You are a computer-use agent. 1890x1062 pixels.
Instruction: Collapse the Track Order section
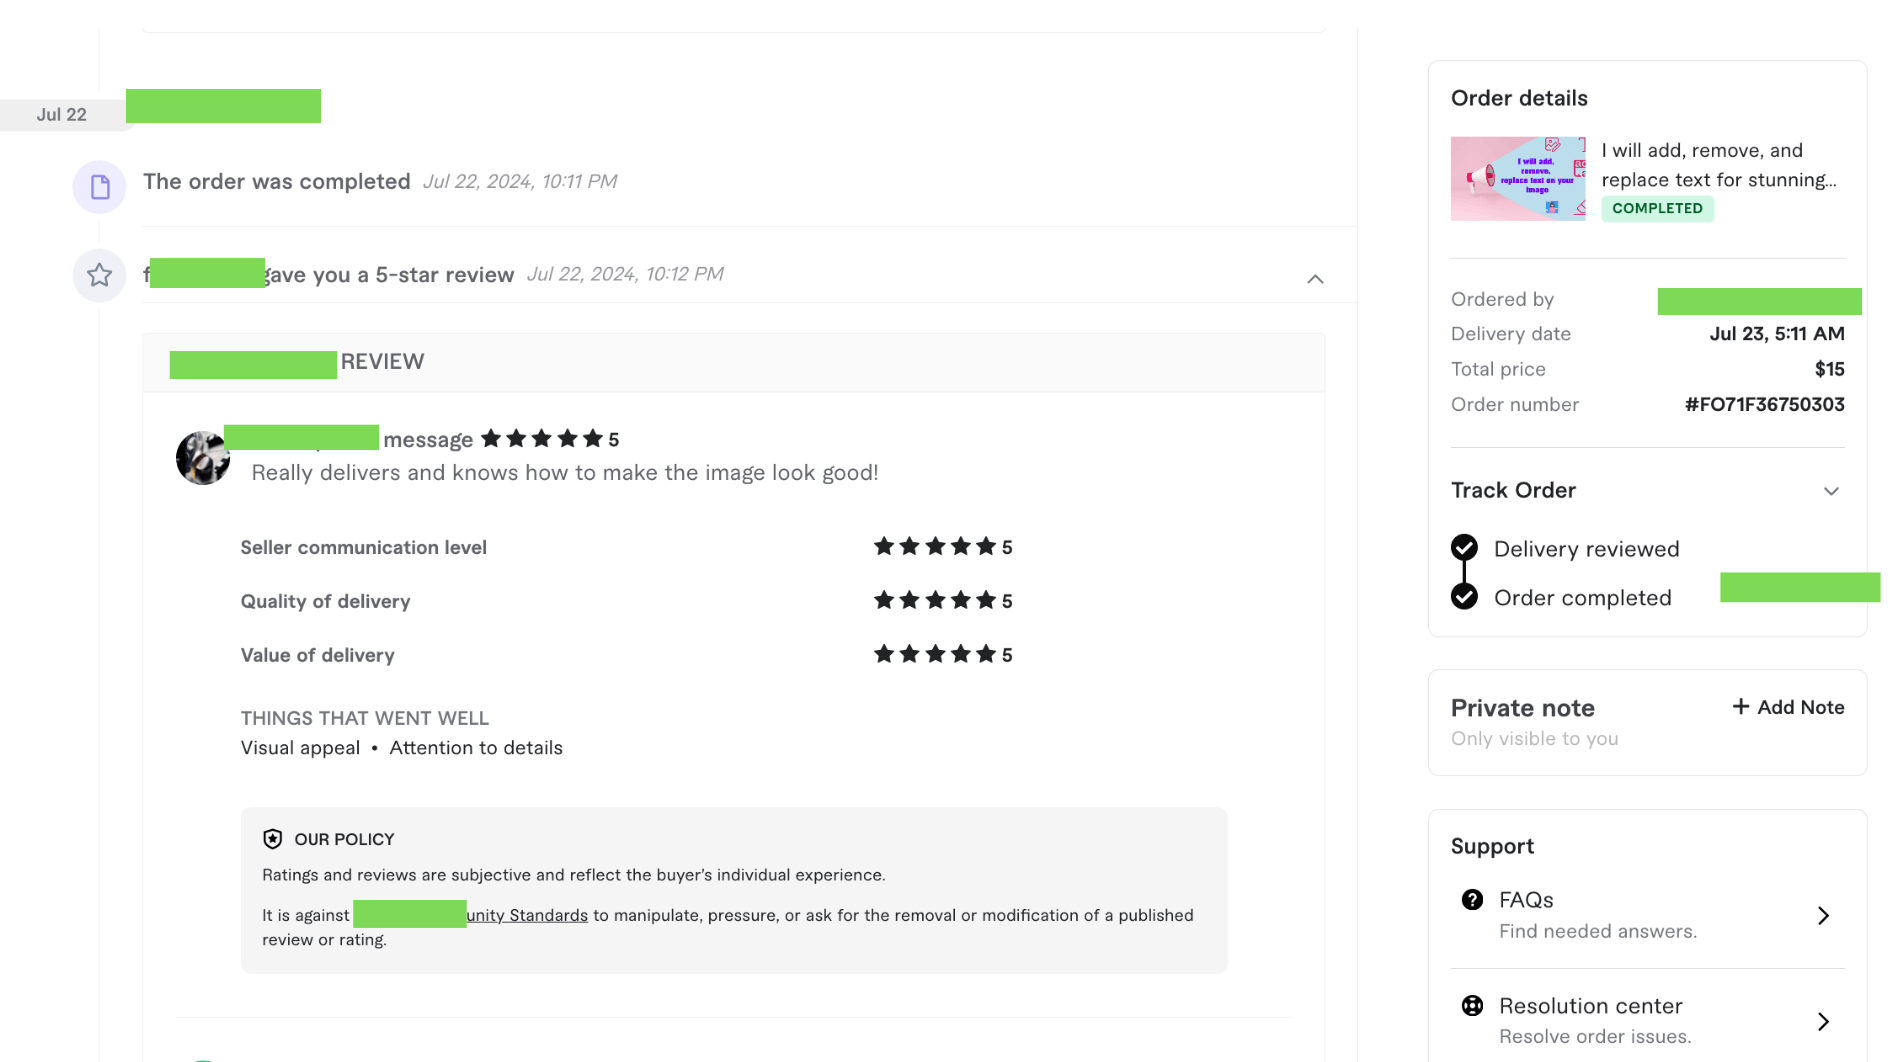coord(1831,491)
